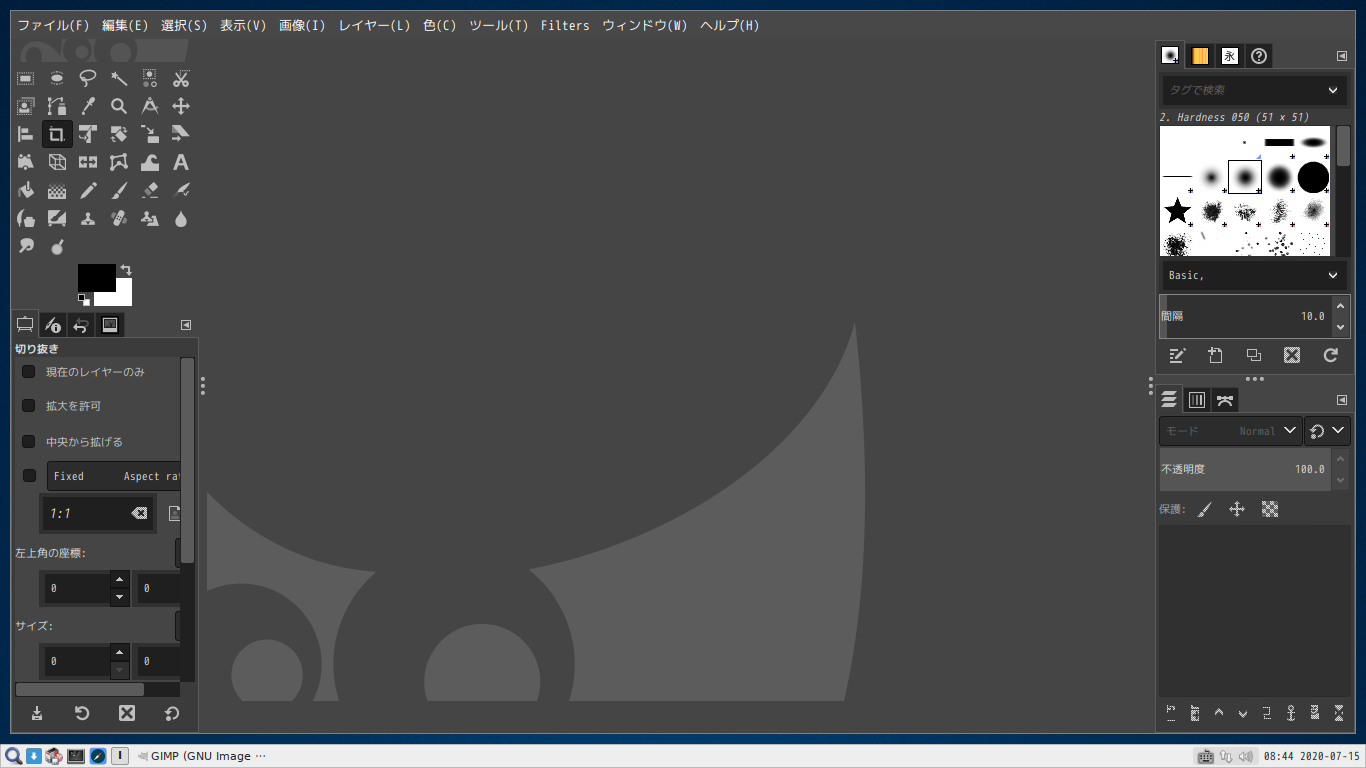
Task: Create a new brush
Action: (1215, 355)
